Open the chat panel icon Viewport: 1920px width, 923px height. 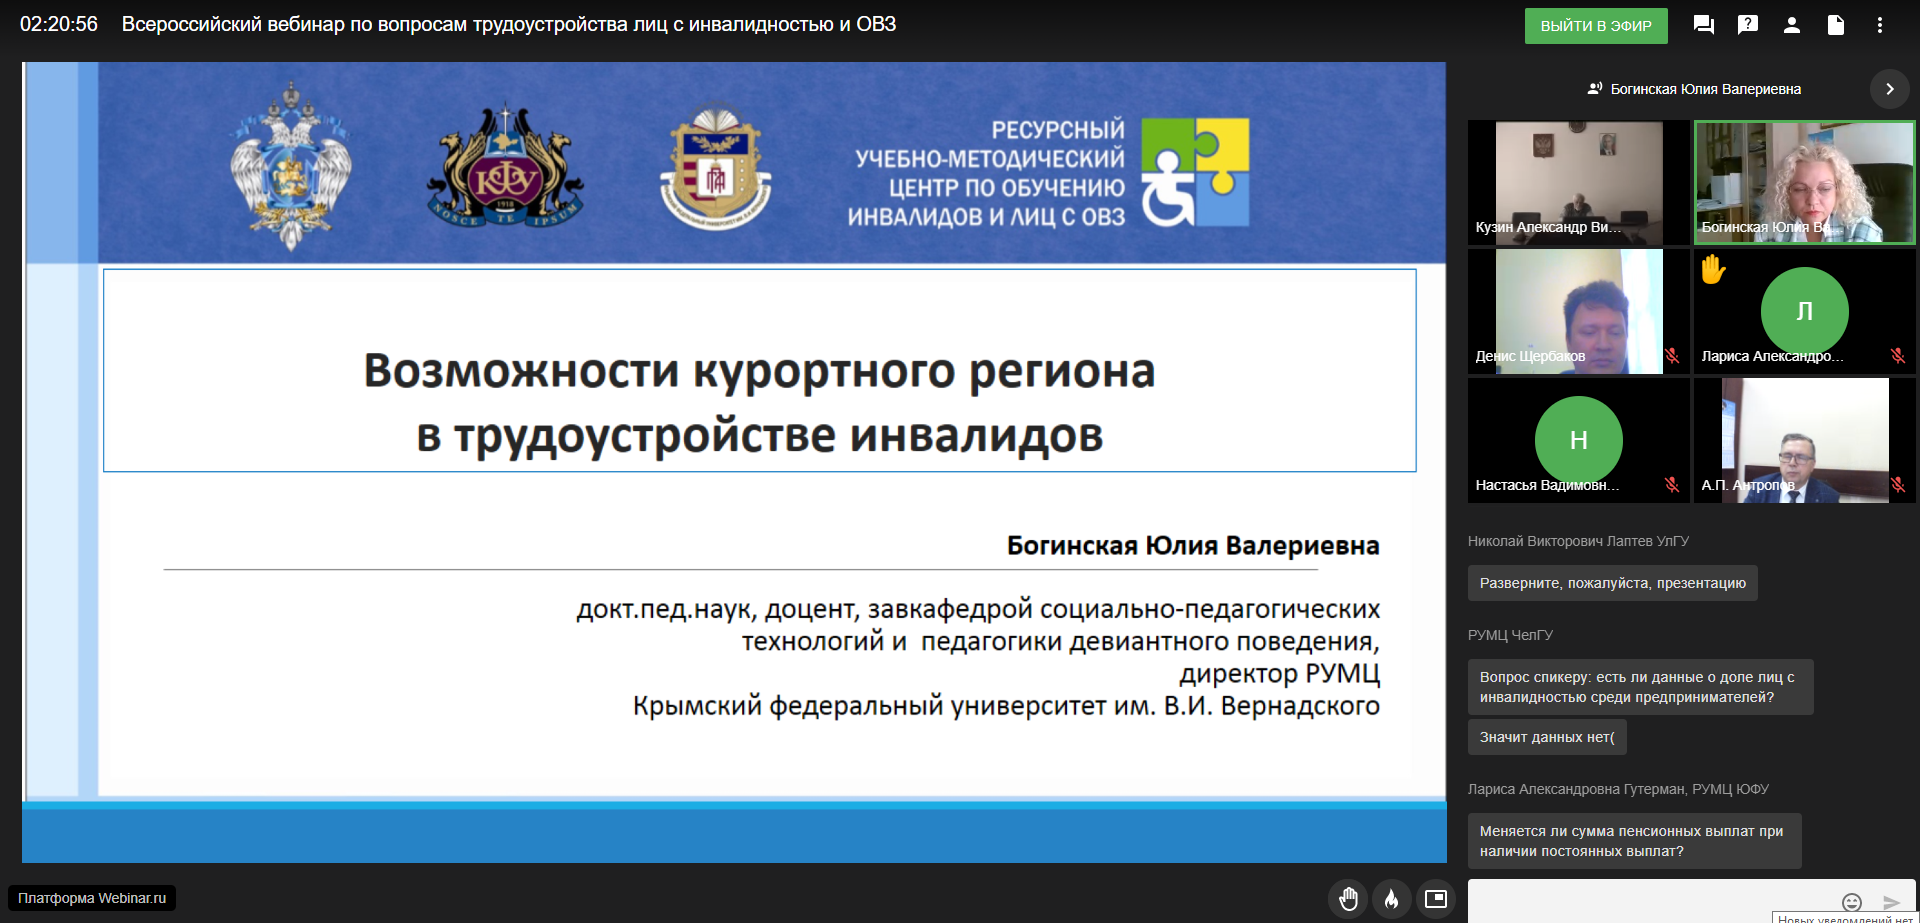[x=1703, y=26]
